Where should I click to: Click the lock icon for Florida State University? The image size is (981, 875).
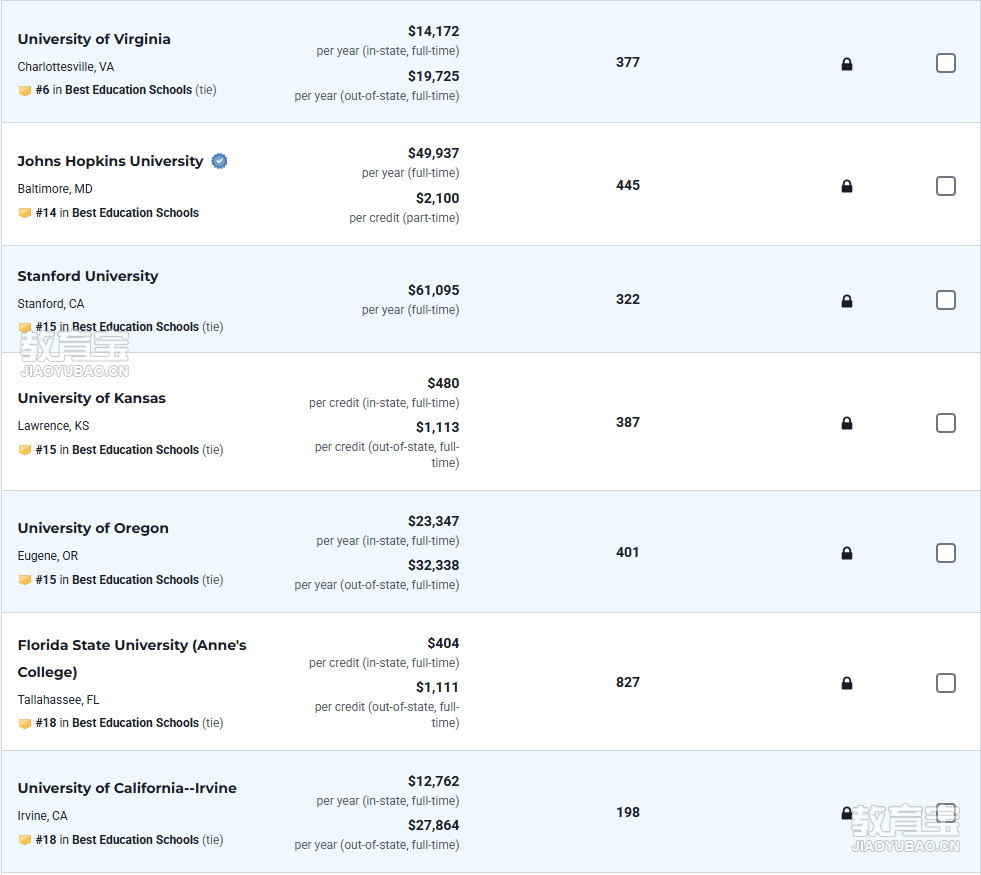point(846,683)
